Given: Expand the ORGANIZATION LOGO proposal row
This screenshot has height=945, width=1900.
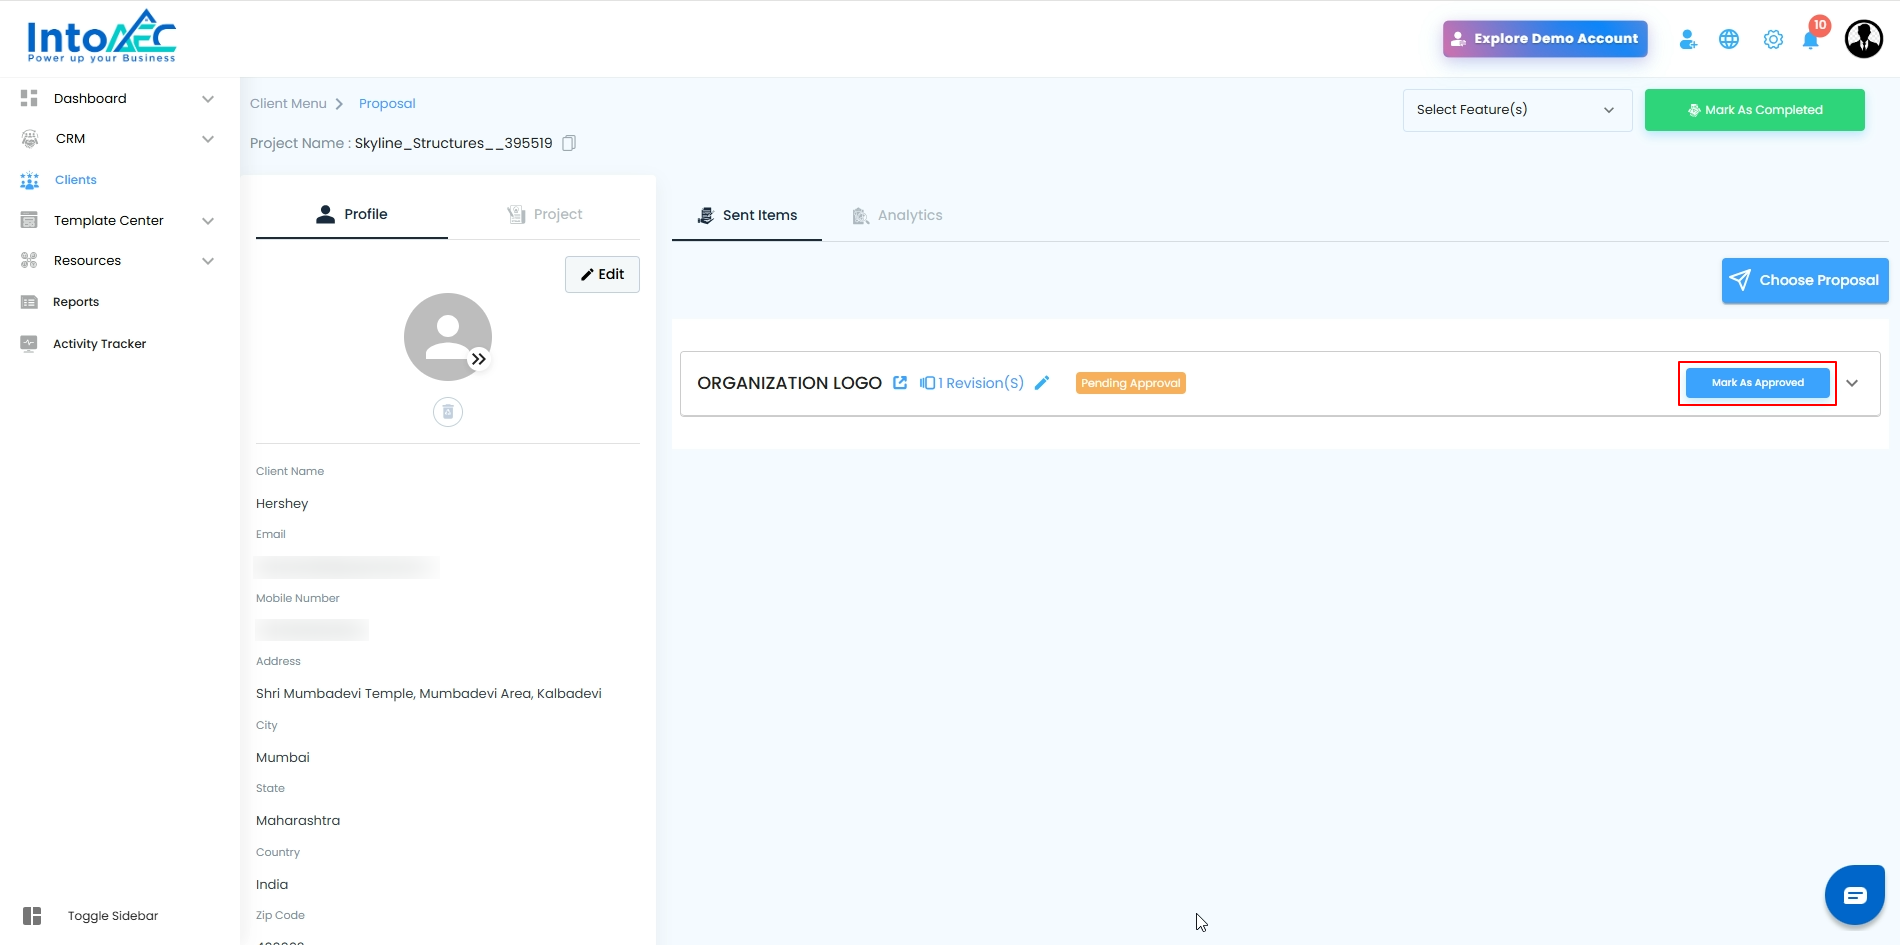Looking at the screenshot, I should 1852,383.
